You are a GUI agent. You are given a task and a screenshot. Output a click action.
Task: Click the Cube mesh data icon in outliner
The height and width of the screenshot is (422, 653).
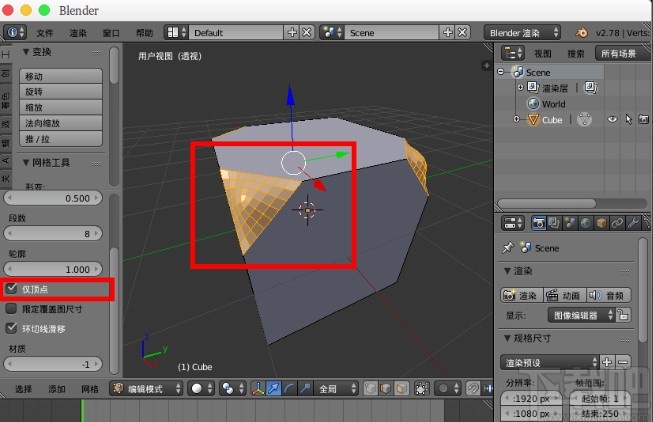click(x=584, y=120)
